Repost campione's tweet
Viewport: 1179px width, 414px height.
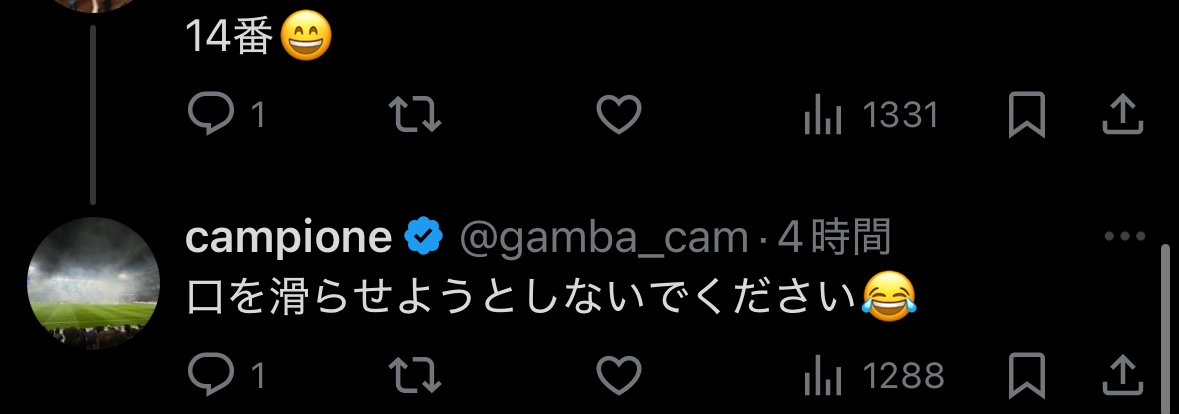[414, 375]
